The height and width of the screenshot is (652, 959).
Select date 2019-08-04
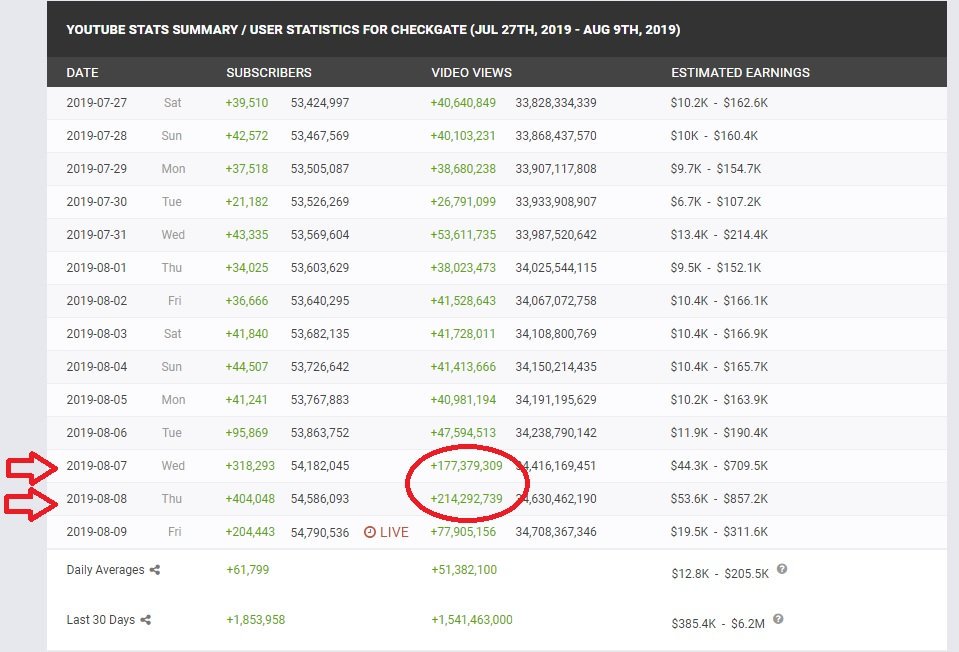click(97, 367)
